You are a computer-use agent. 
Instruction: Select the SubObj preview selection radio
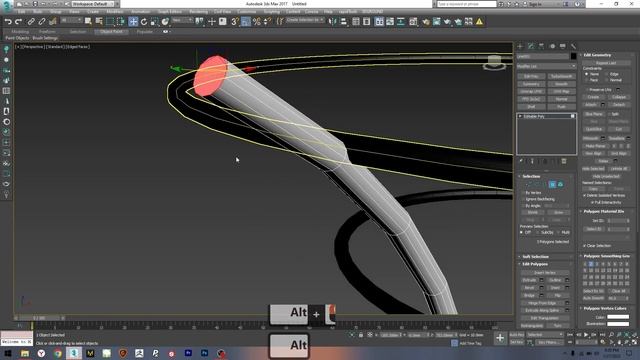pyautogui.click(x=538, y=232)
